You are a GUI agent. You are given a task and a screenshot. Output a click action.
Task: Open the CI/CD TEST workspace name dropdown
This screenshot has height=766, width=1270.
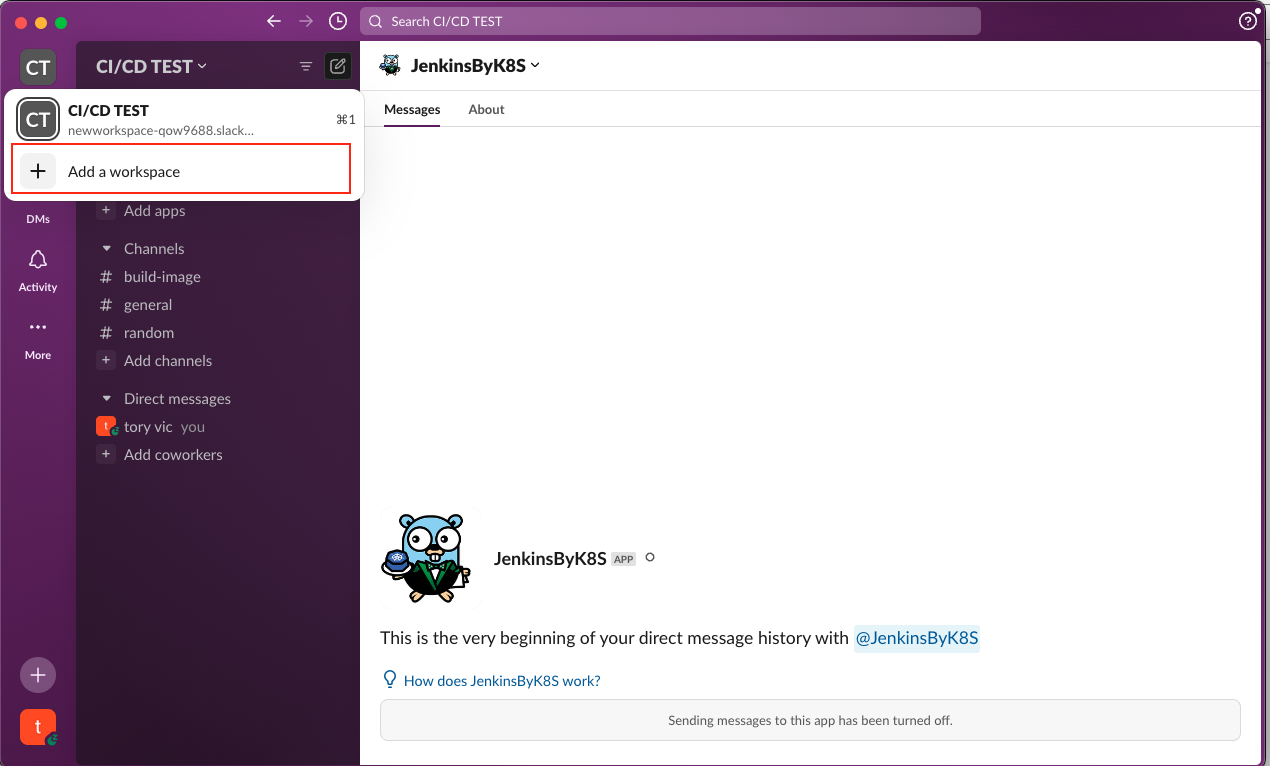(151, 66)
